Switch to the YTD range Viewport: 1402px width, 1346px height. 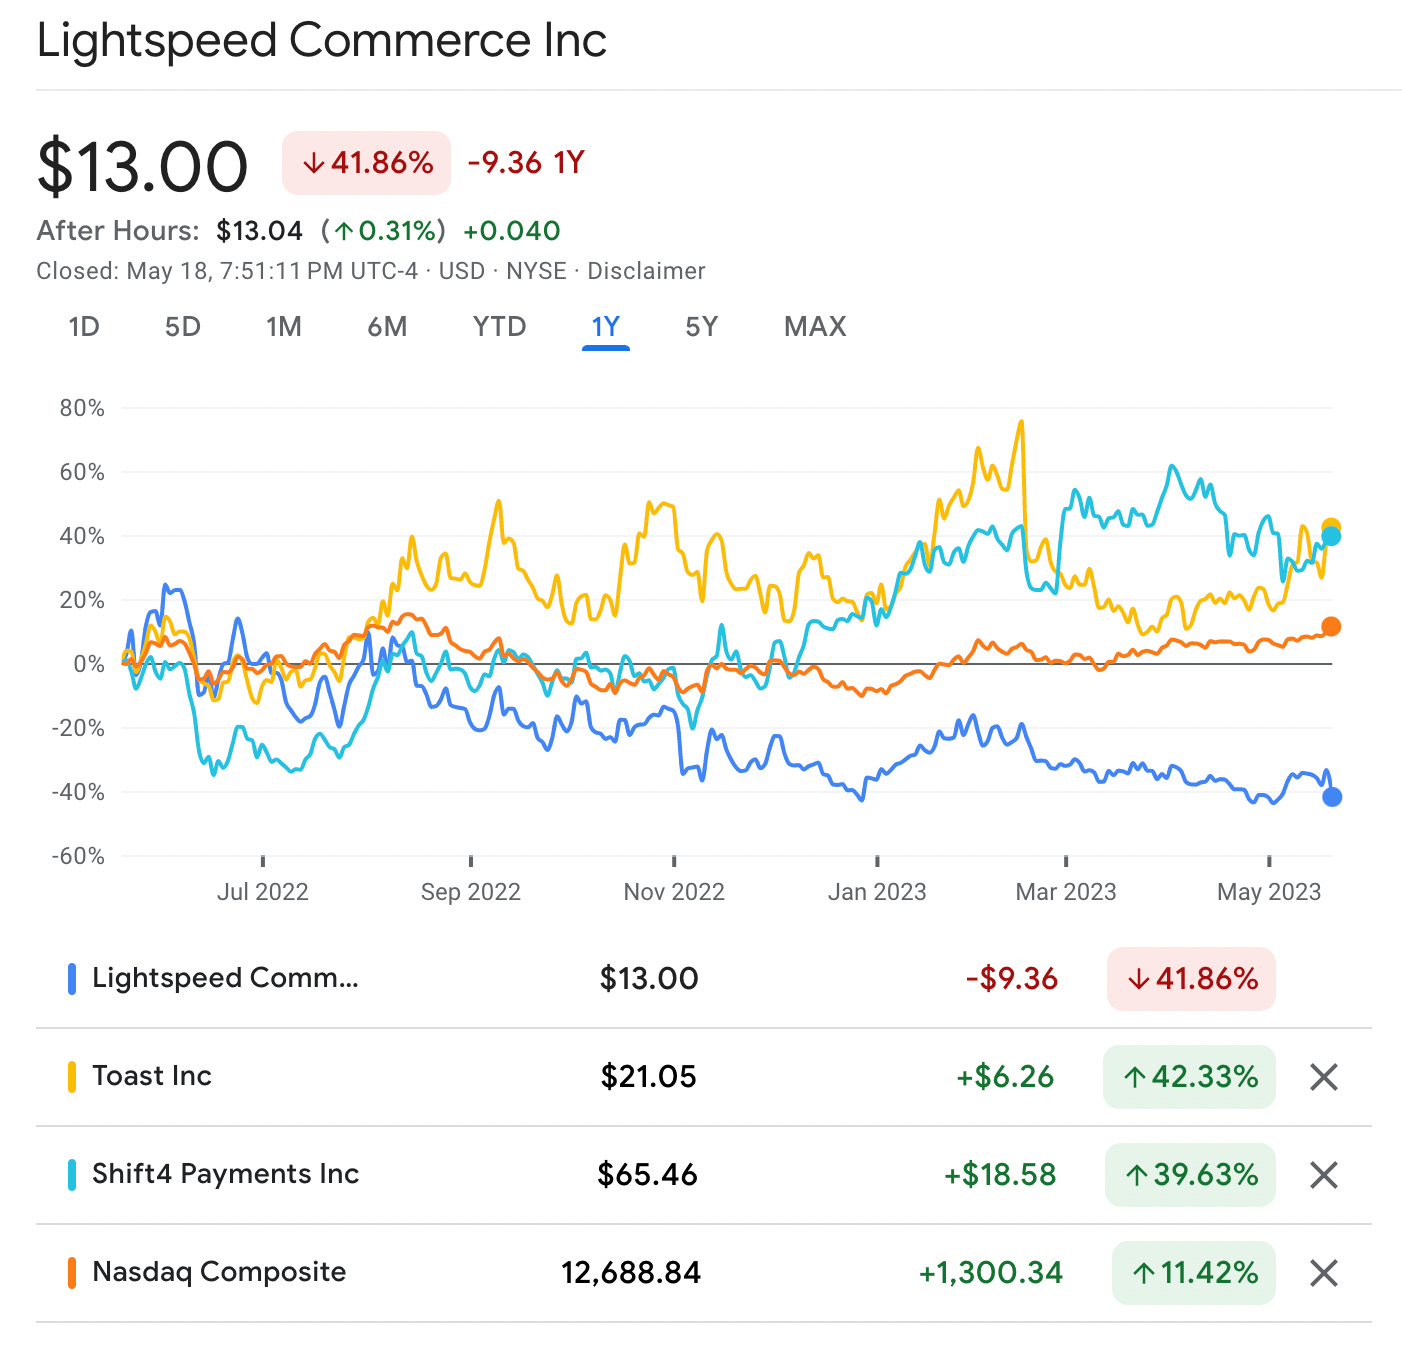point(498,326)
